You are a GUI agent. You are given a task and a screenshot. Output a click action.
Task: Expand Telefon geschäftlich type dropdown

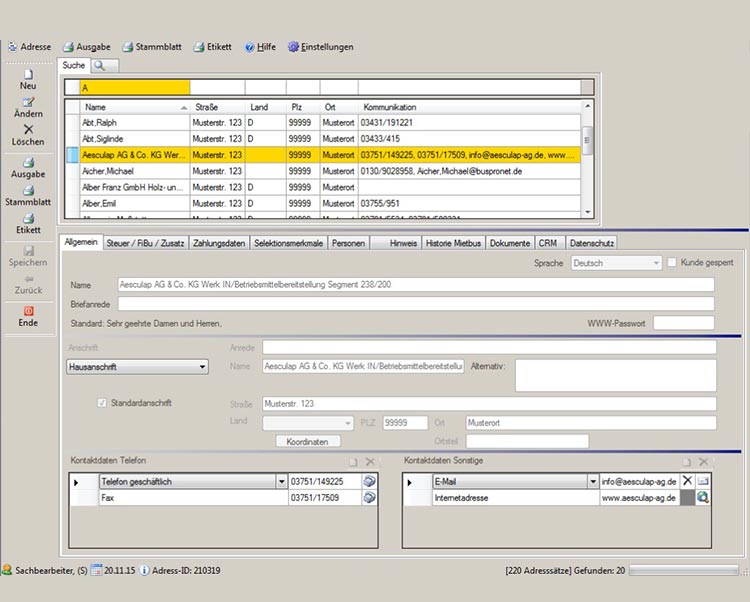pos(282,482)
